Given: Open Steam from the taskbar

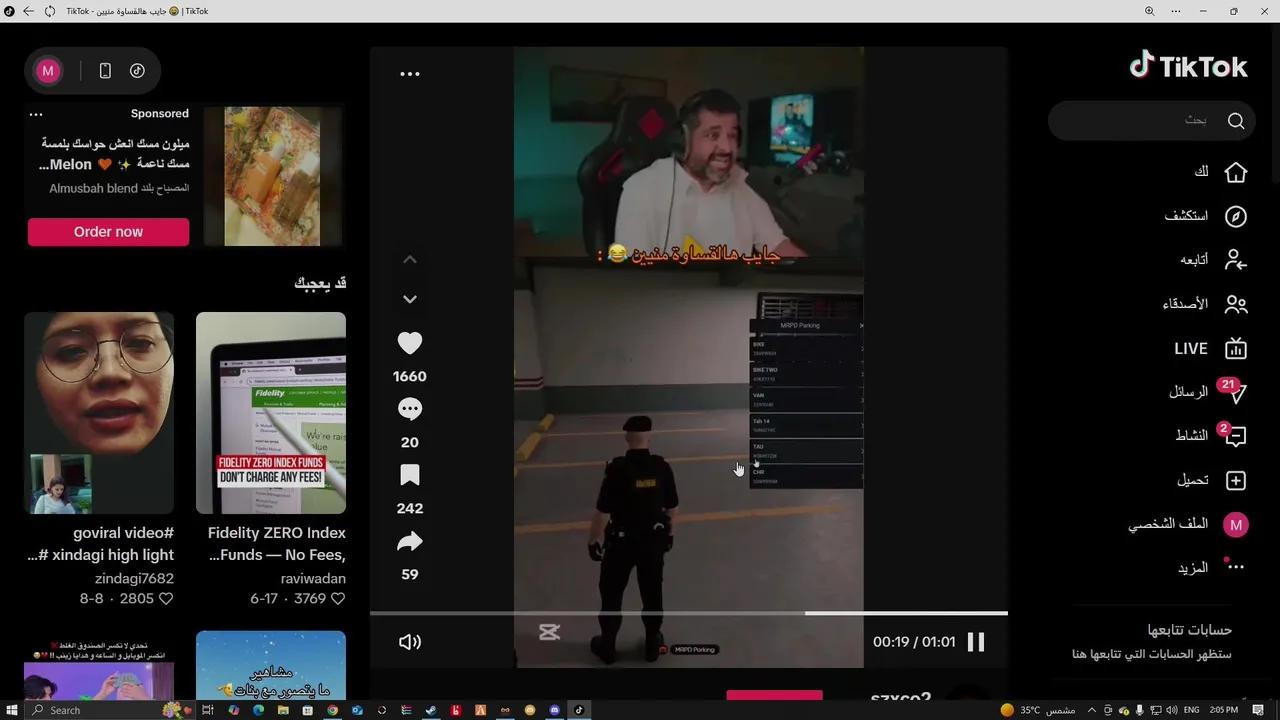Looking at the screenshot, I should point(431,710).
